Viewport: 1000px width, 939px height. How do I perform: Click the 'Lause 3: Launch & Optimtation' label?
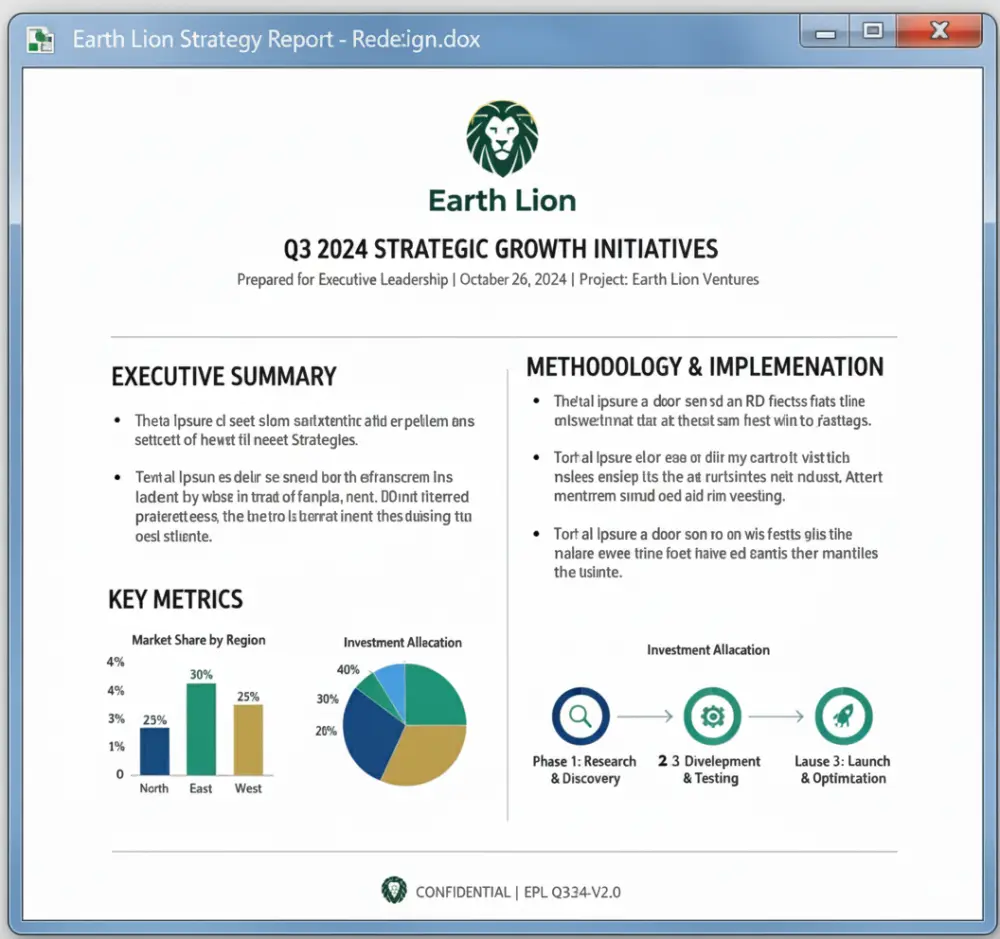coord(842,769)
